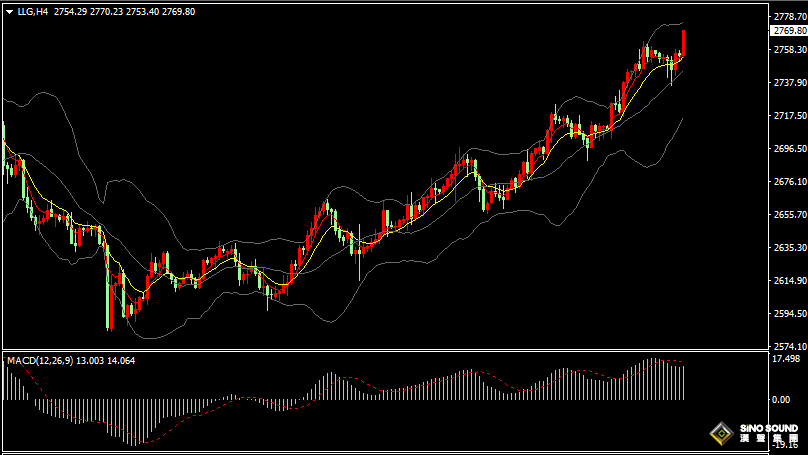Image resolution: width=808 pixels, height=455 pixels.
Task: Click the latest tall red candle at right edge
Action: [684, 43]
